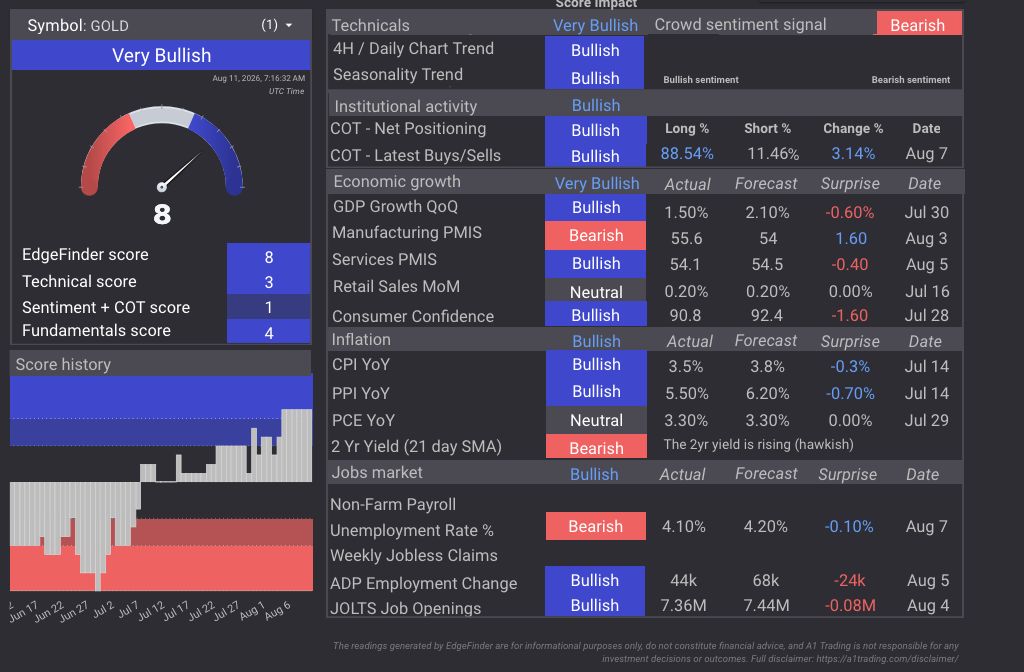Click the tallest recent score history bar
This screenshot has height=672, width=1024.
pyautogui.click(x=296, y=445)
